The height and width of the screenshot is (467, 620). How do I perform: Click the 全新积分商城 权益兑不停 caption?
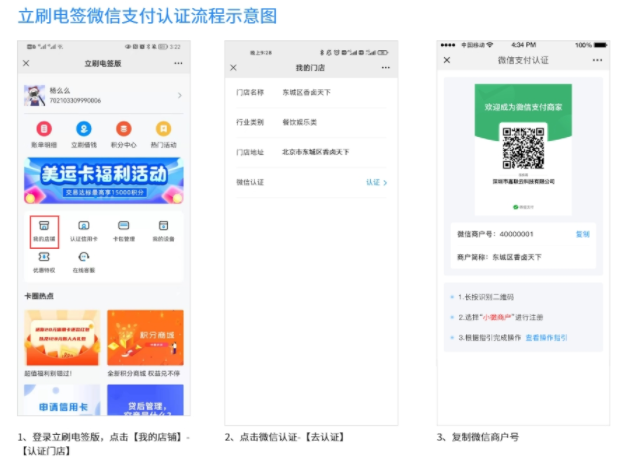tap(144, 373)
